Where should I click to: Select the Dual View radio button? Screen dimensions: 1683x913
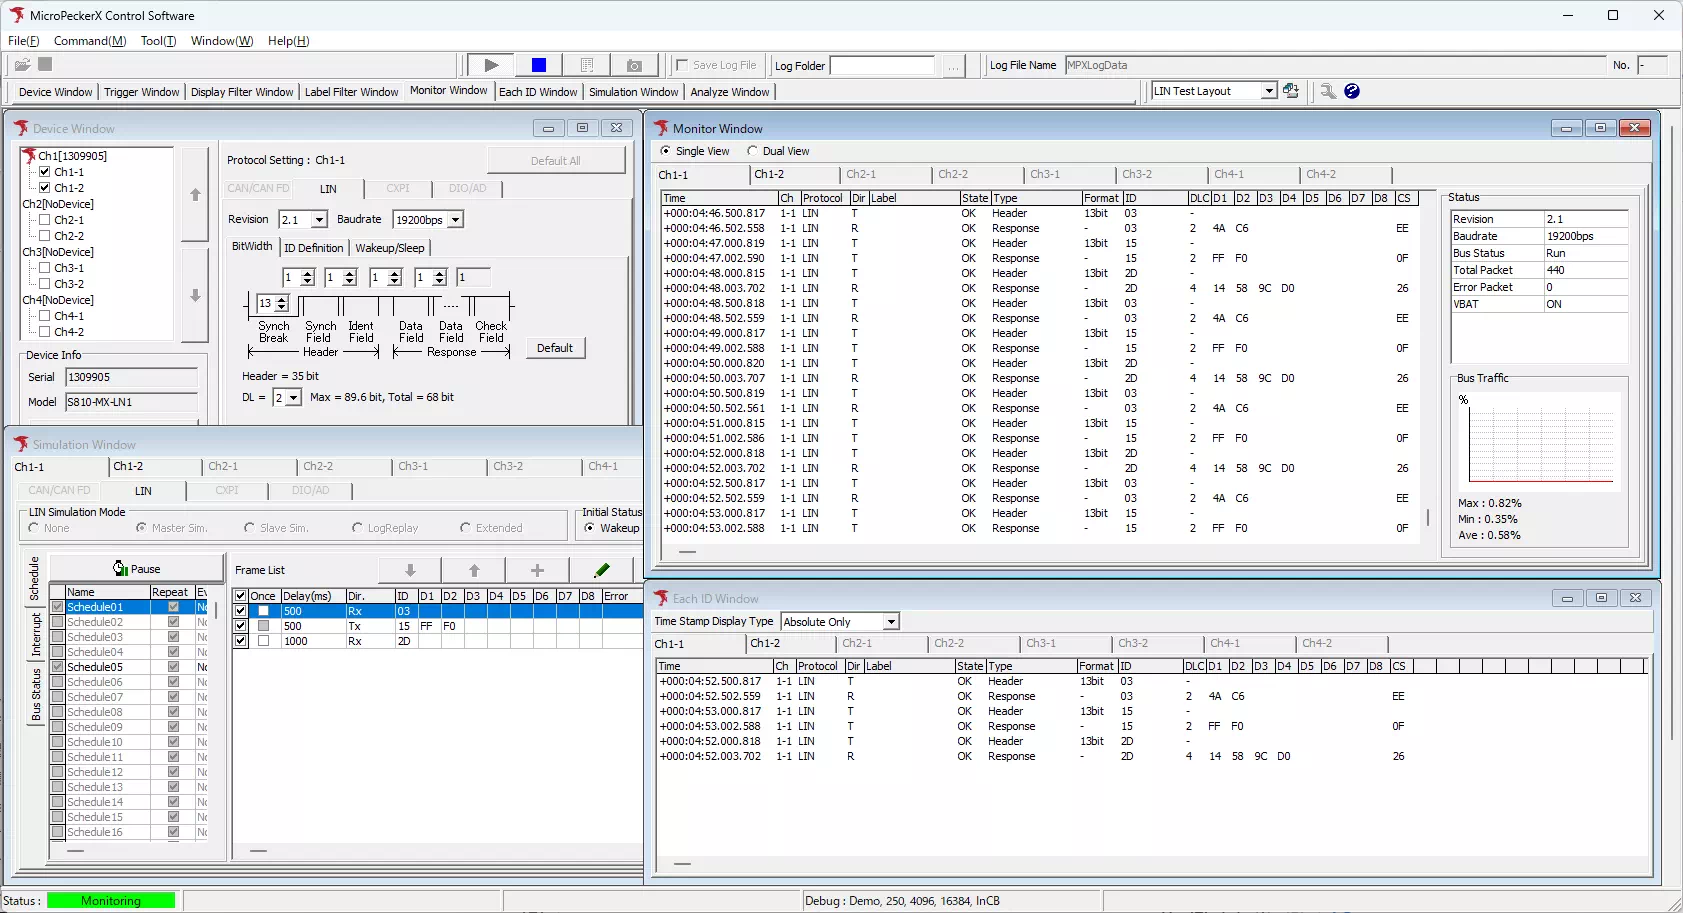pyautogui.click(x=752, y=151)
